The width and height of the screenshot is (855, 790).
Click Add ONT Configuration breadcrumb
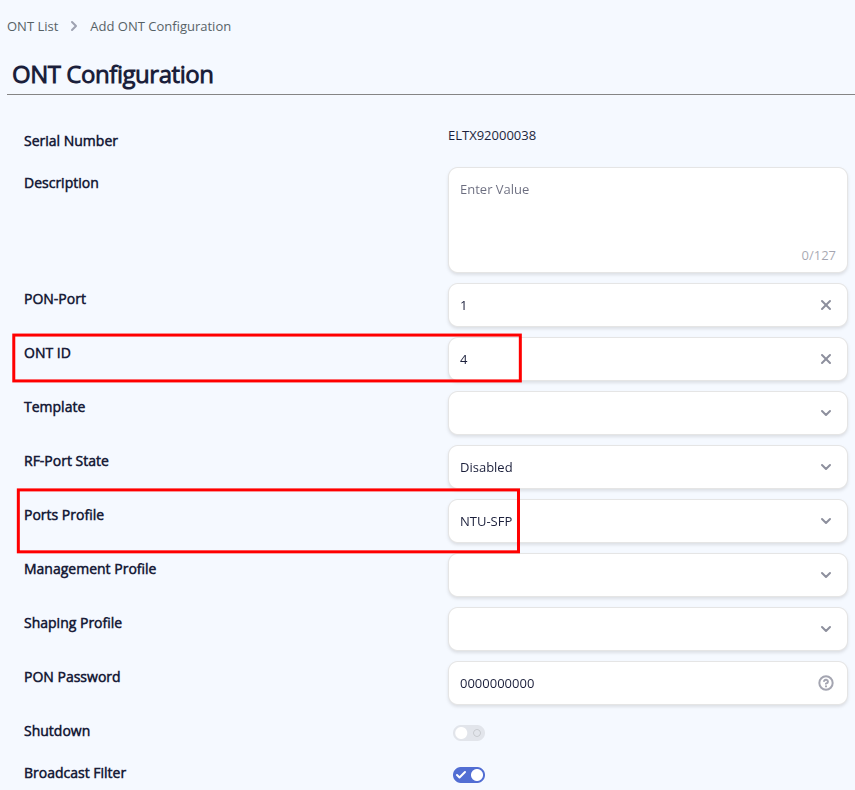pyautogui.click(x=160, y=26)
